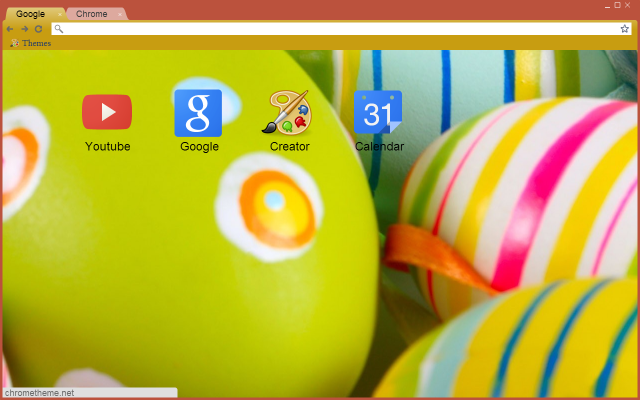The height and width of the screenshot is (400, 640).
Task: Bookmark this page with the star icon
Action: [624, 29]
